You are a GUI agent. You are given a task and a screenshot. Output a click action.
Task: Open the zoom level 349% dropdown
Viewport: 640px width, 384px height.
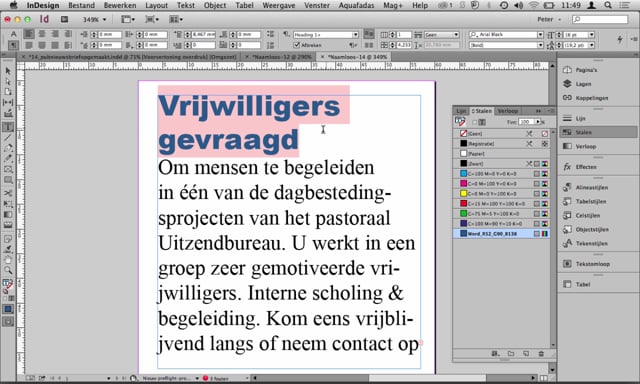pos(104,20)
